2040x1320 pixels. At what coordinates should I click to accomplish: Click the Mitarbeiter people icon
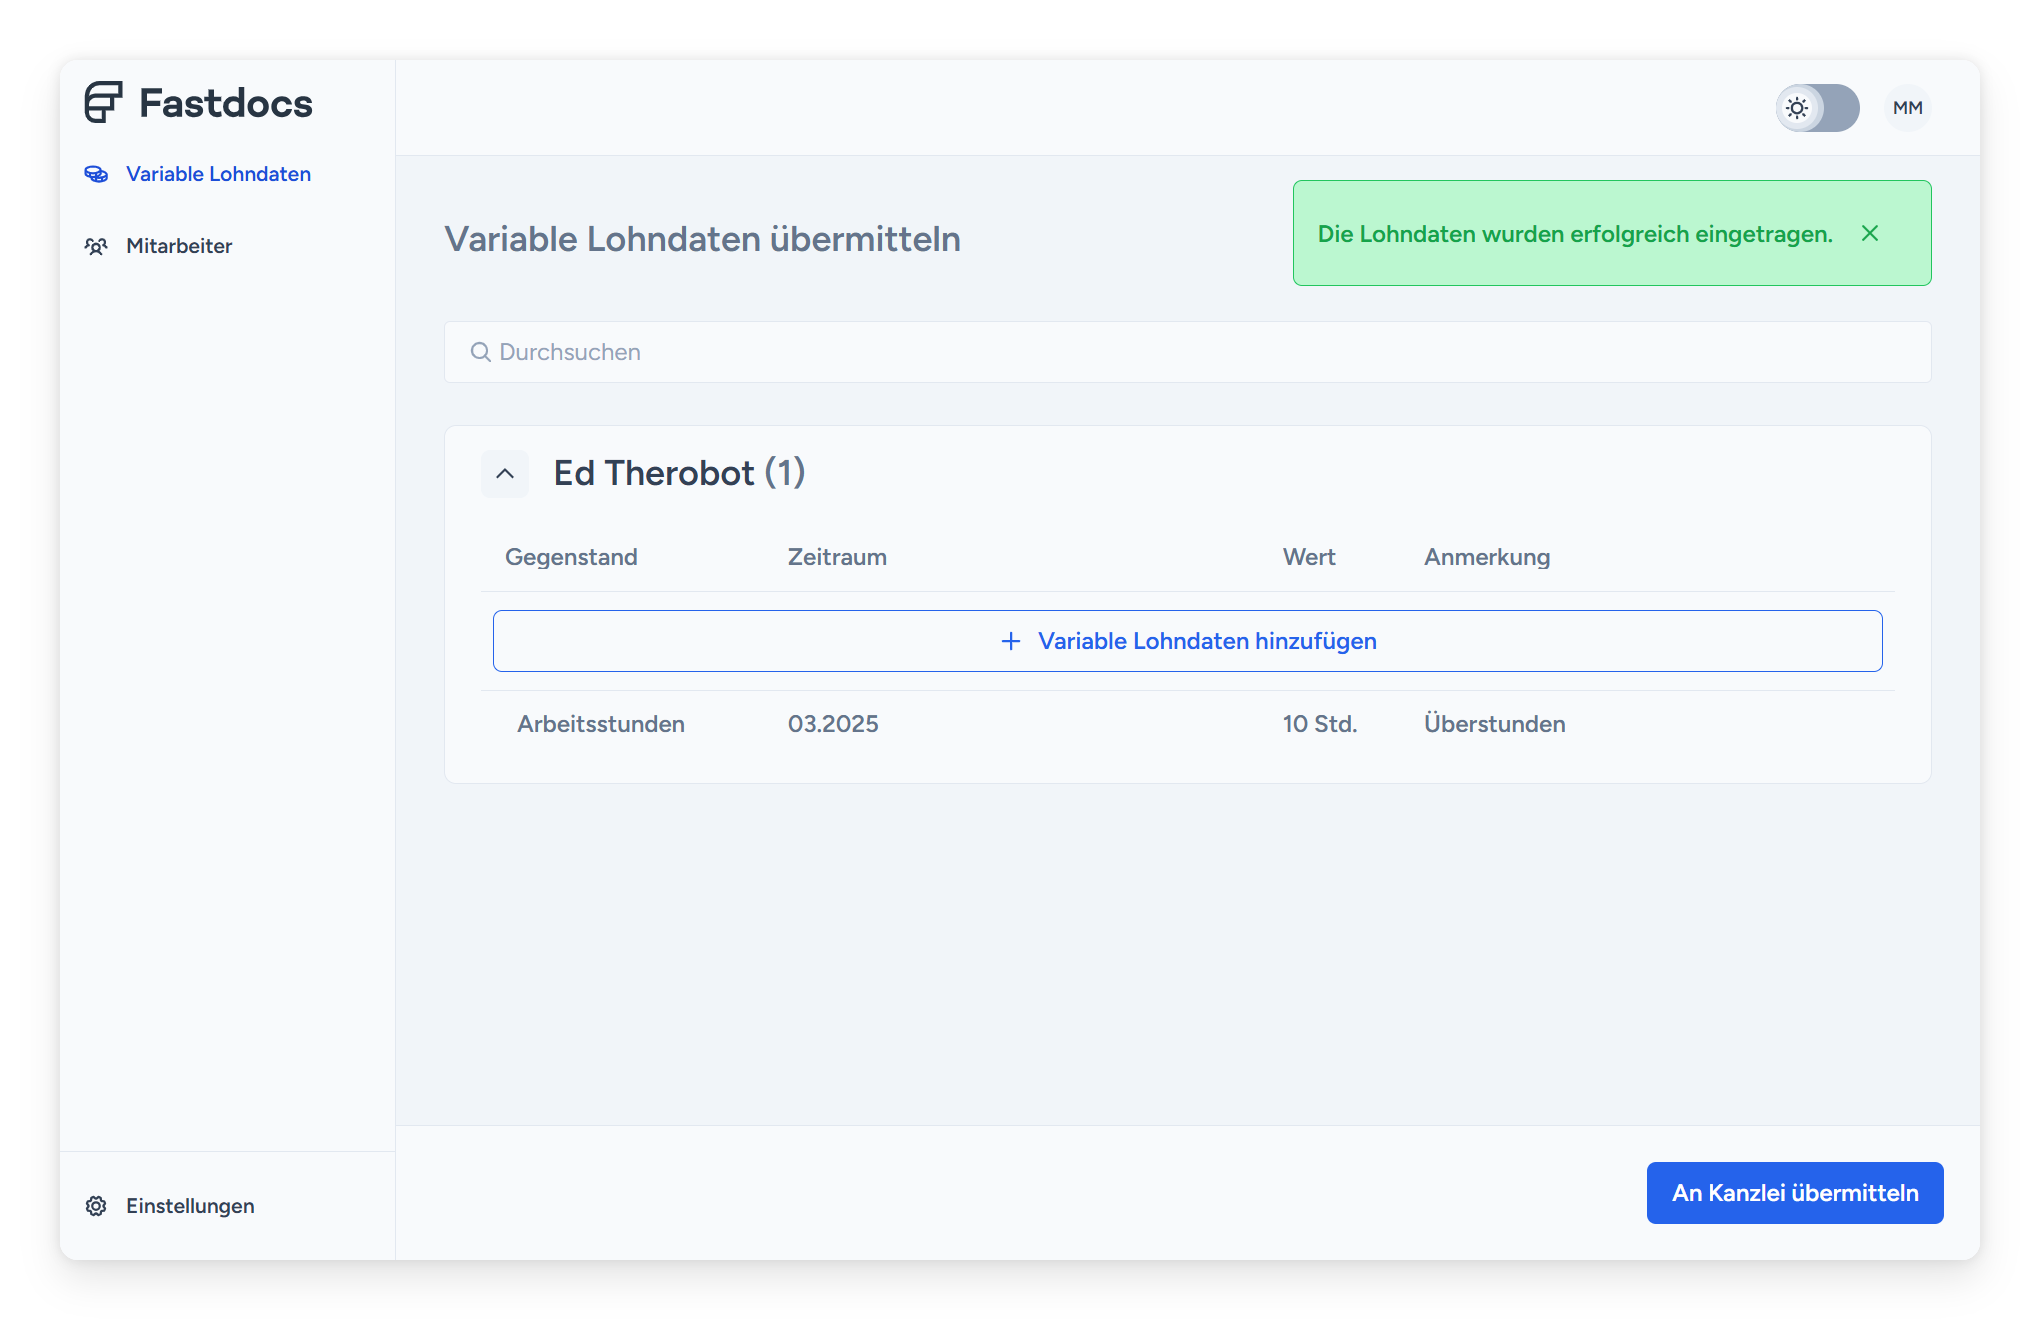[96, 246]
